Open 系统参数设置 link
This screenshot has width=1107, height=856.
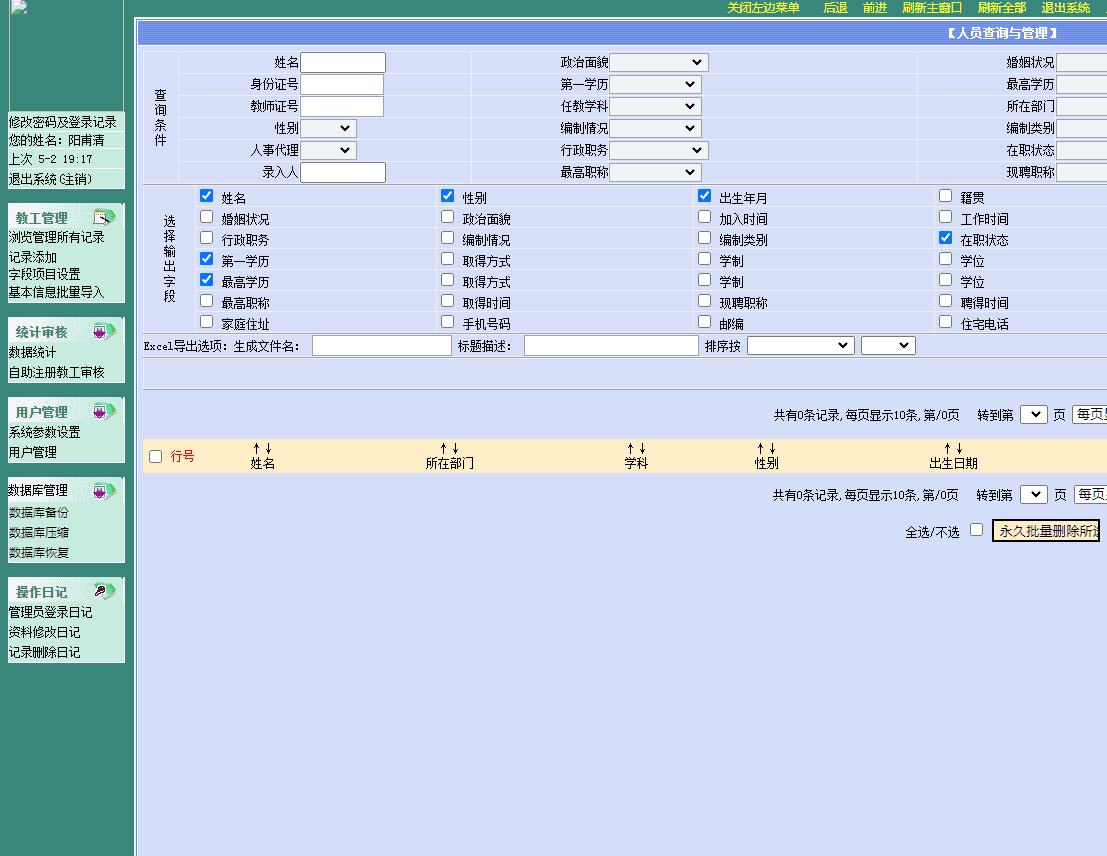pyautogui.click(x=44, y=432)
